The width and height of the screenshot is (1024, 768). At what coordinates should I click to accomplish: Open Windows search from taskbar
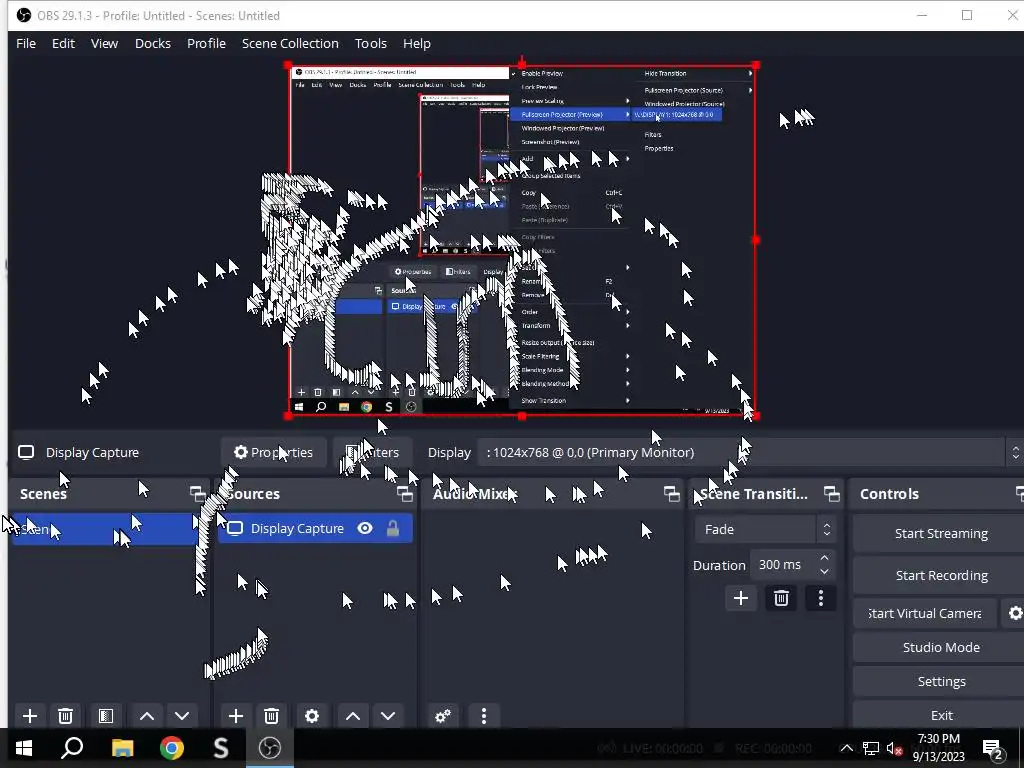[72, 748]
